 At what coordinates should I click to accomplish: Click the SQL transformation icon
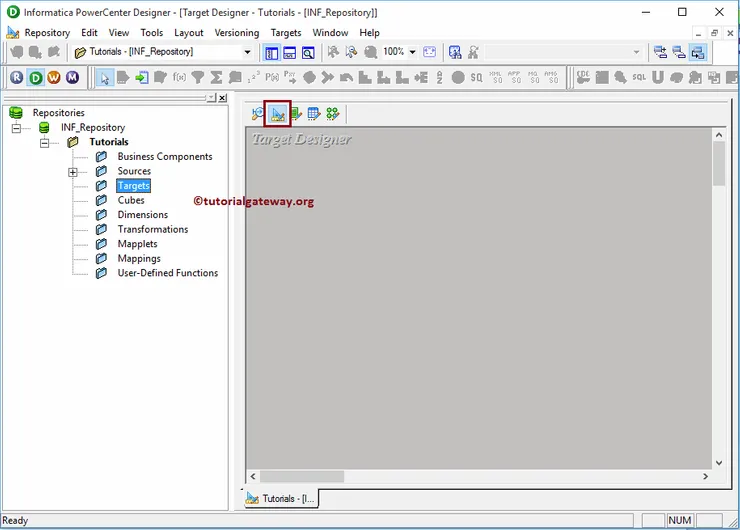coord(639,77)
